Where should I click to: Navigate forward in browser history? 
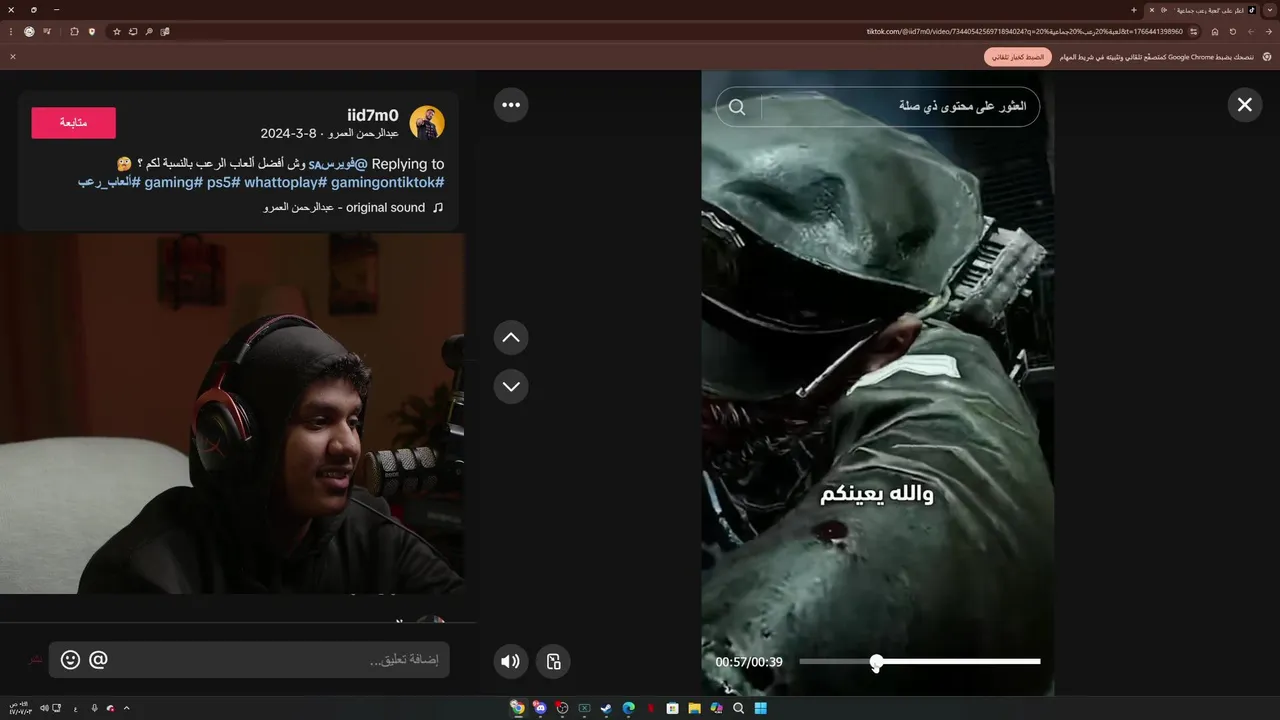[x=1250, y=31]
